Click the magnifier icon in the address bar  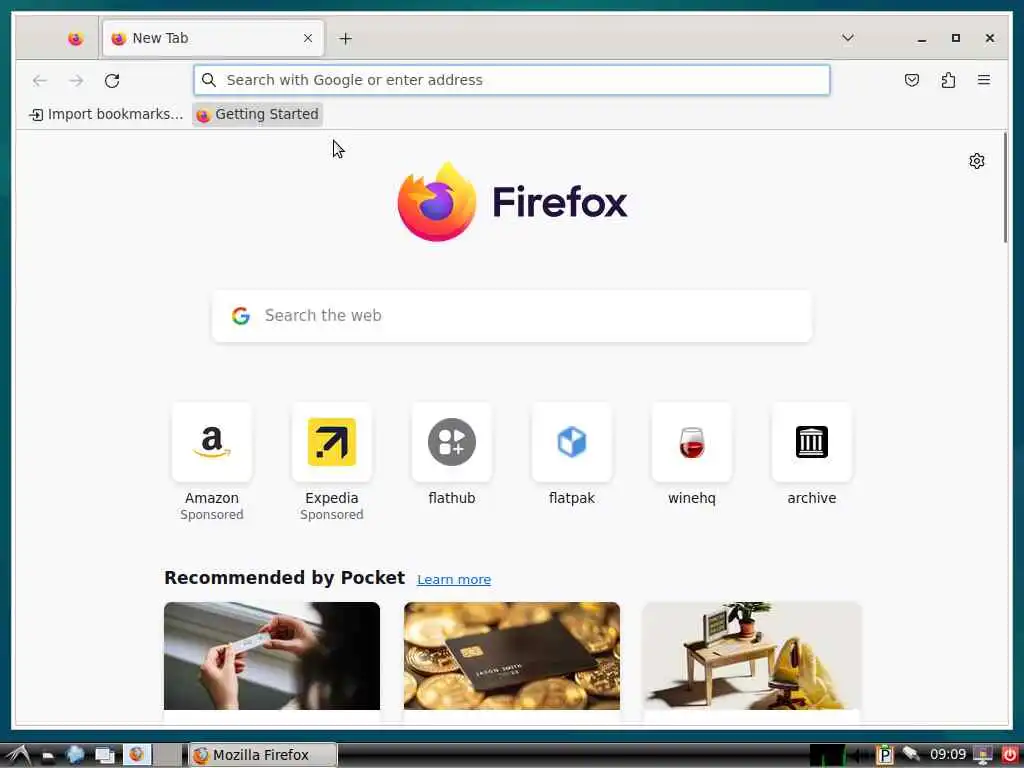(209, 80)
